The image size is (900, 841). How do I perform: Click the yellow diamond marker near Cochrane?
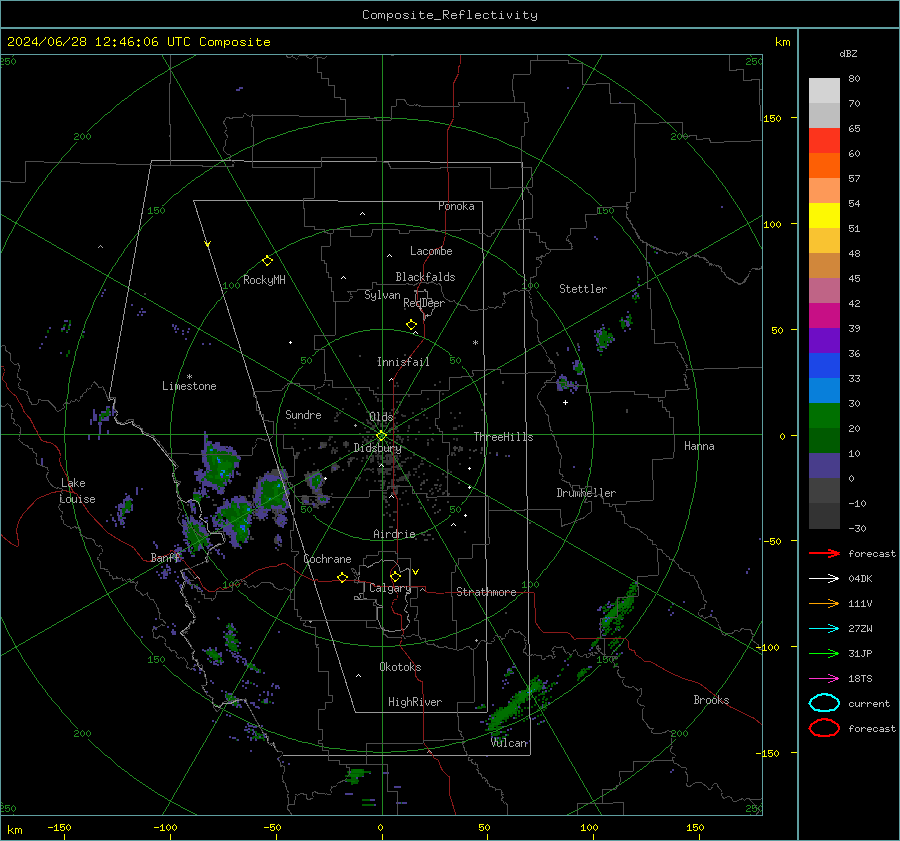[x=342, y=578]
